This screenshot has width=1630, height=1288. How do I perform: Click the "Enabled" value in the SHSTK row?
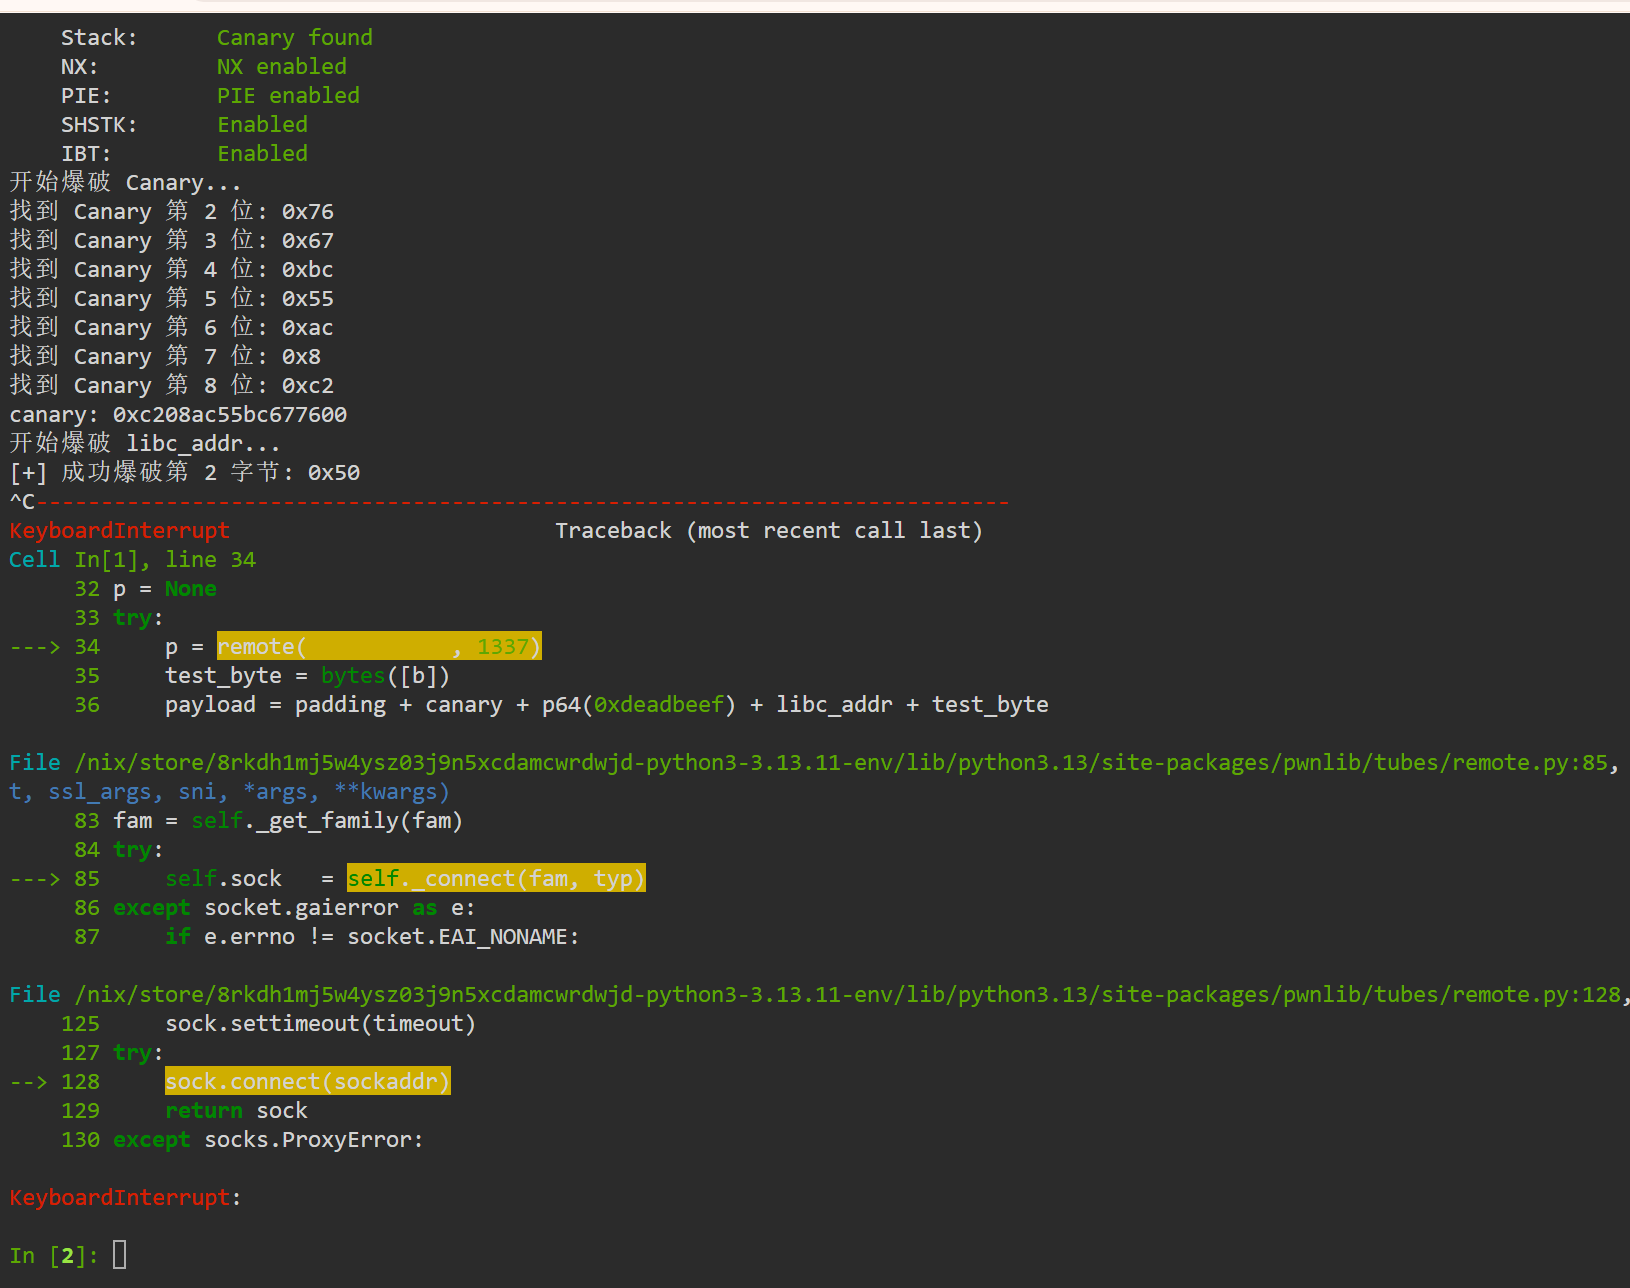coord(262,125)
